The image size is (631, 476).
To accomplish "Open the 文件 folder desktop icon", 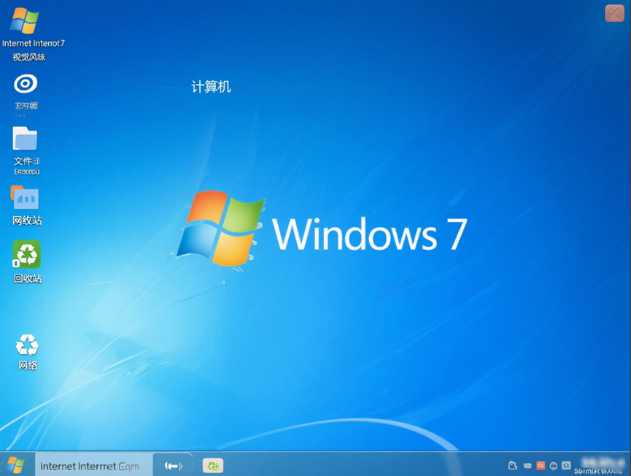I will (x=25, y=139).
